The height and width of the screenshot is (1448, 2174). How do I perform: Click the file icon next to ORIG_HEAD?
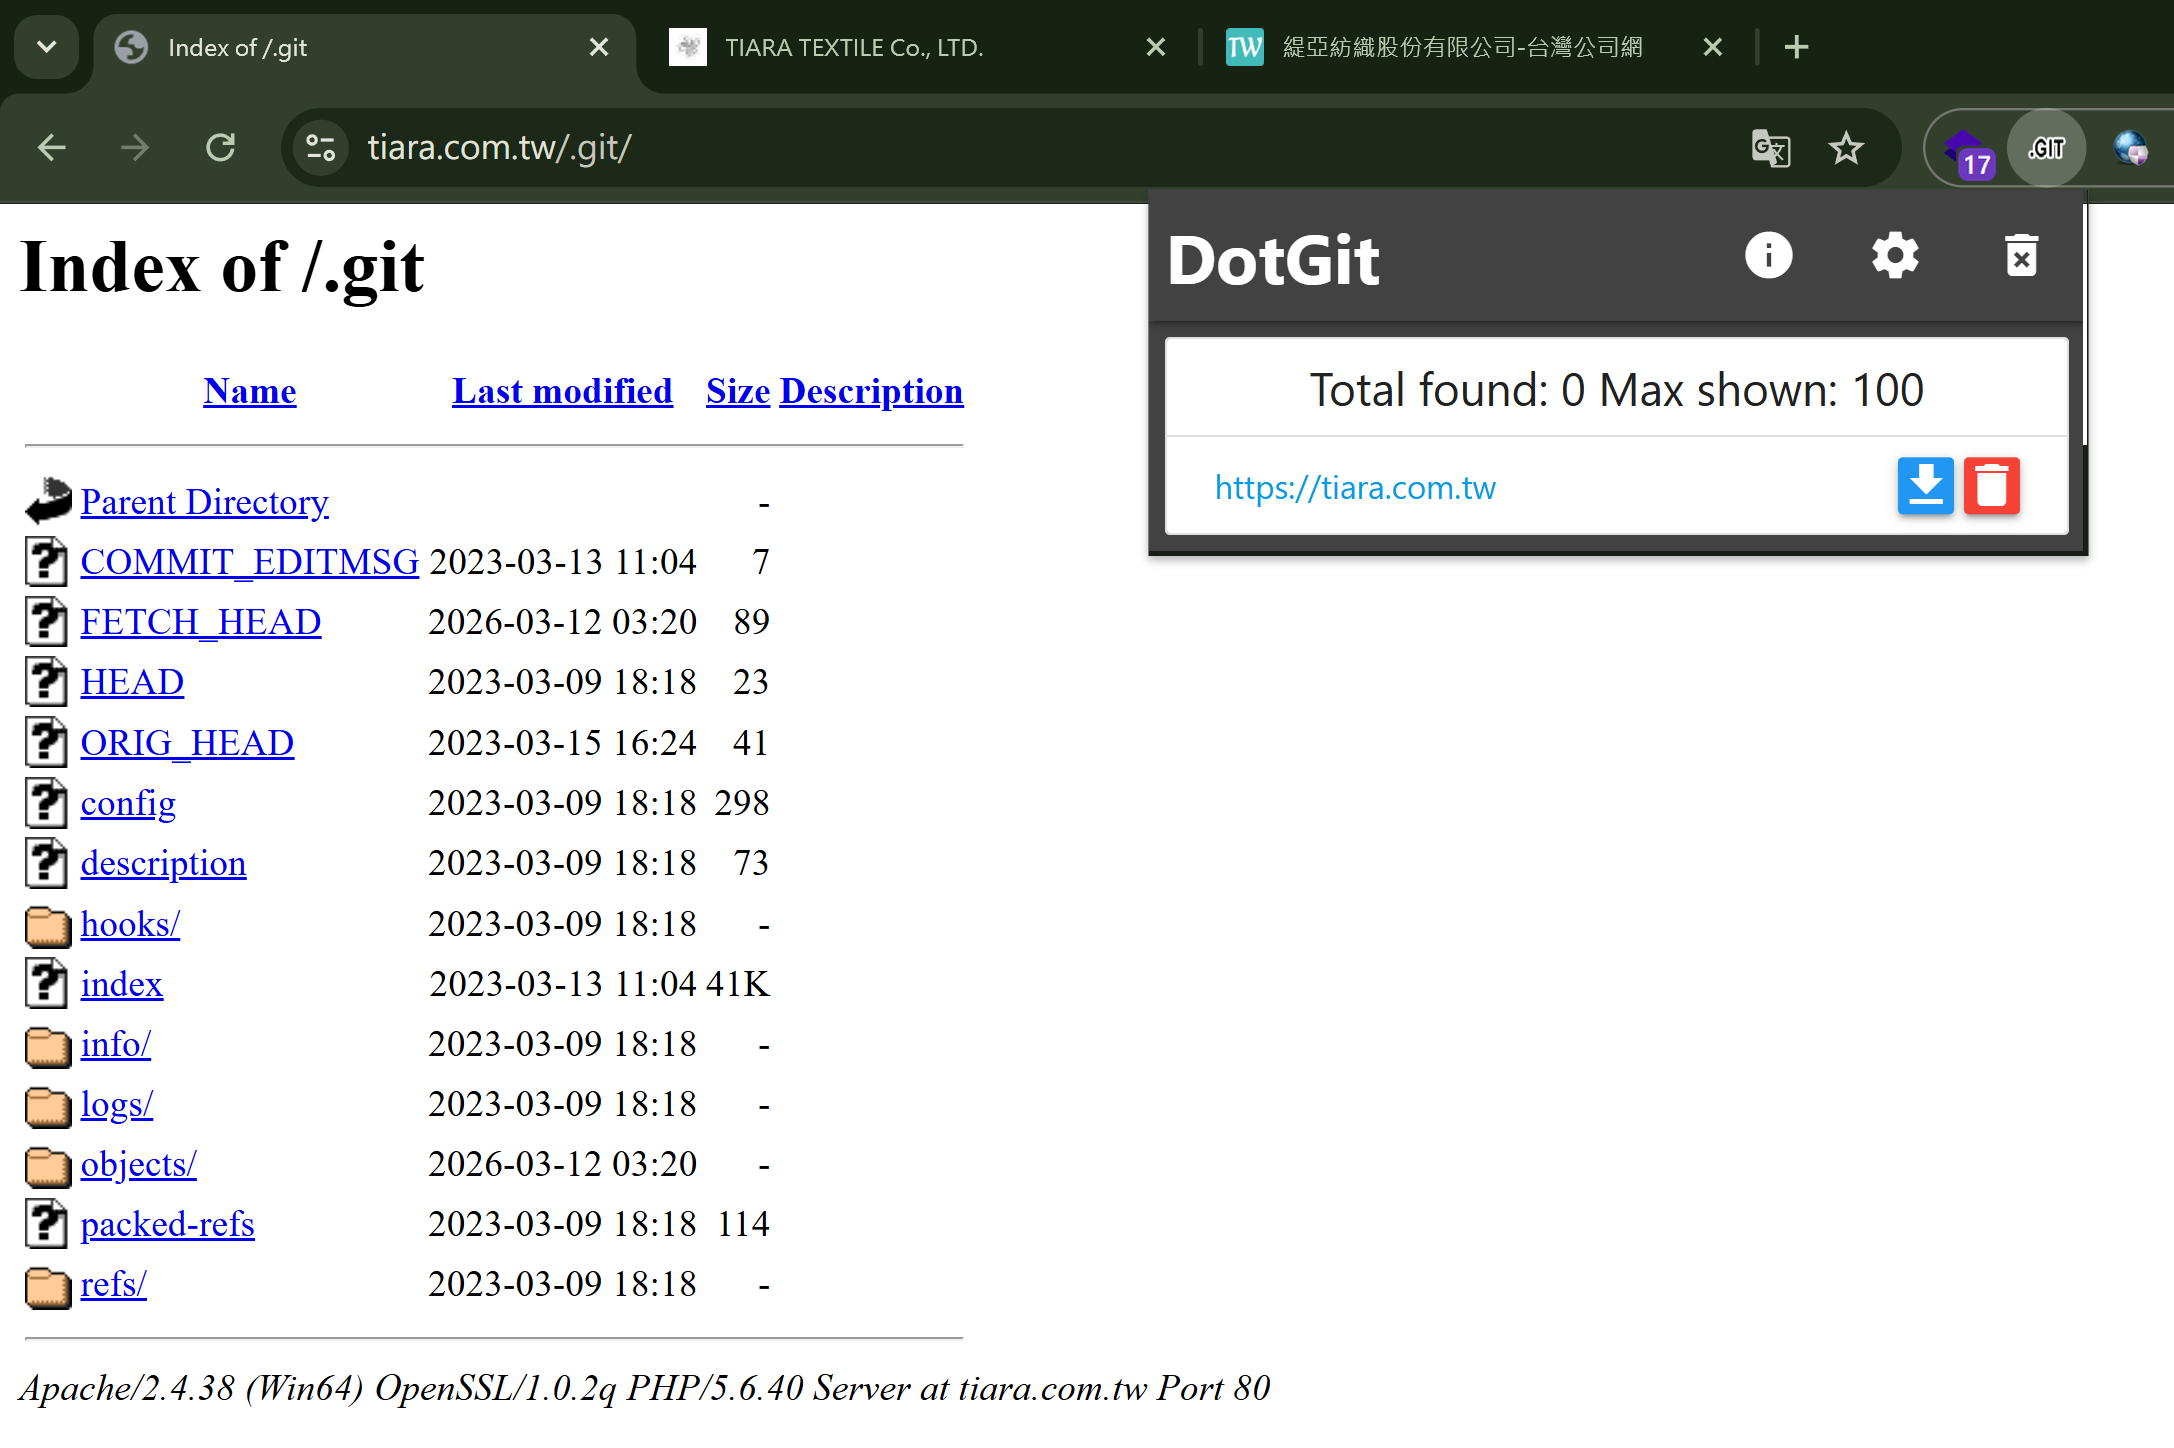pyautogui.click(x=47, y=742)
